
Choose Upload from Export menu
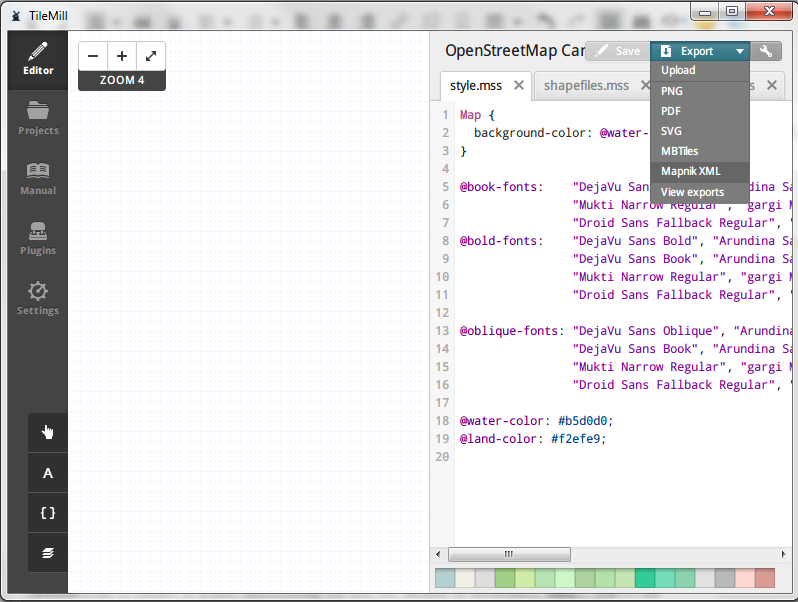700,70
